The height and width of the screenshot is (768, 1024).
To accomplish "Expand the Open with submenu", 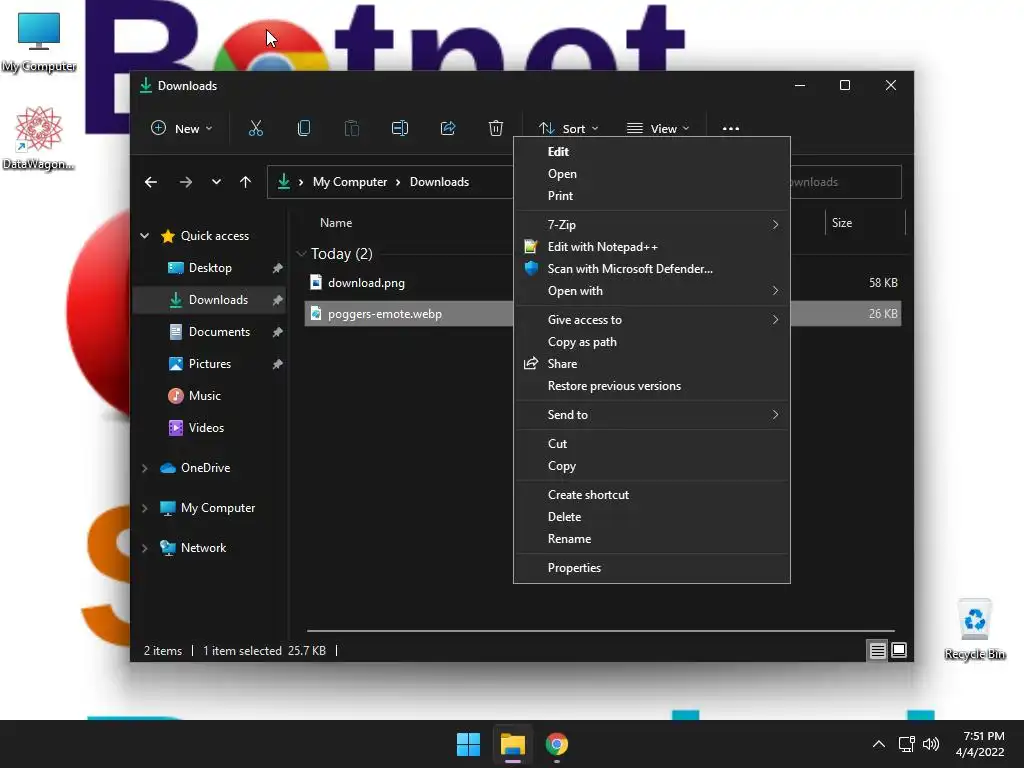I will pyautogui.click(x=652, y=291).
